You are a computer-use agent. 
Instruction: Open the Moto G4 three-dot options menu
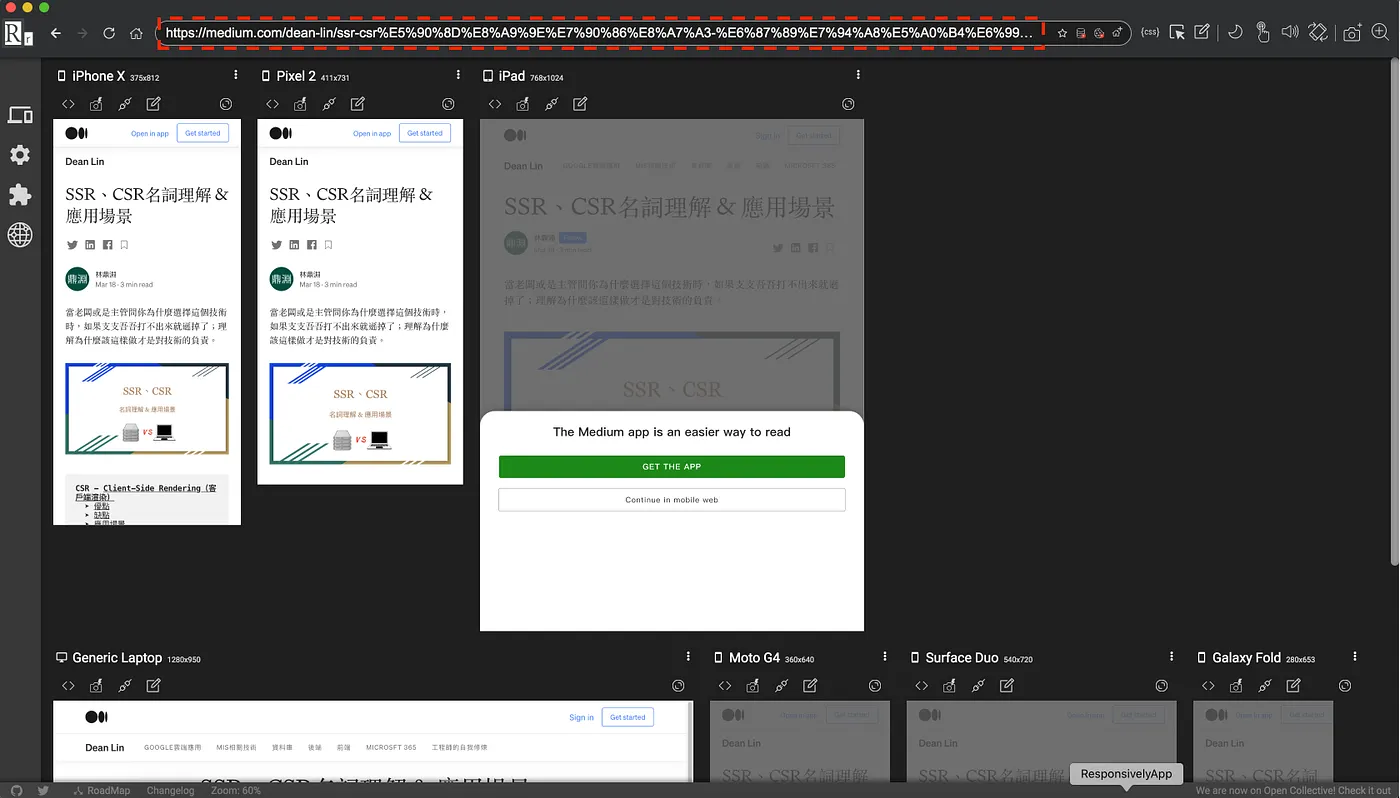(x=885, y=657)
